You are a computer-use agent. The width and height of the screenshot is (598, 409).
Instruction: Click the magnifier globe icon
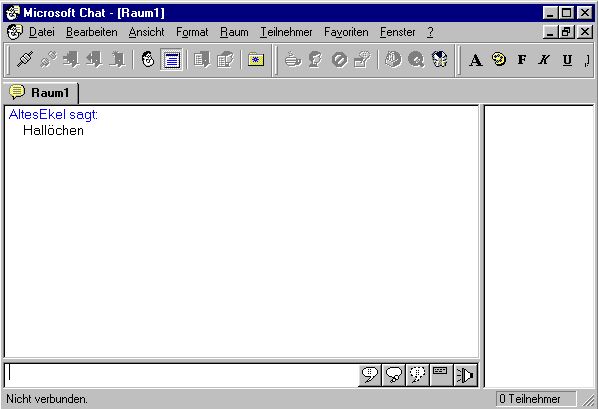point(416,60)
